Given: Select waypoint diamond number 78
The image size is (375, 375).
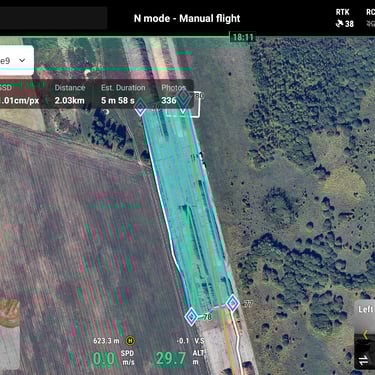Looking at the screenshot, I should [x=192, y=316].
